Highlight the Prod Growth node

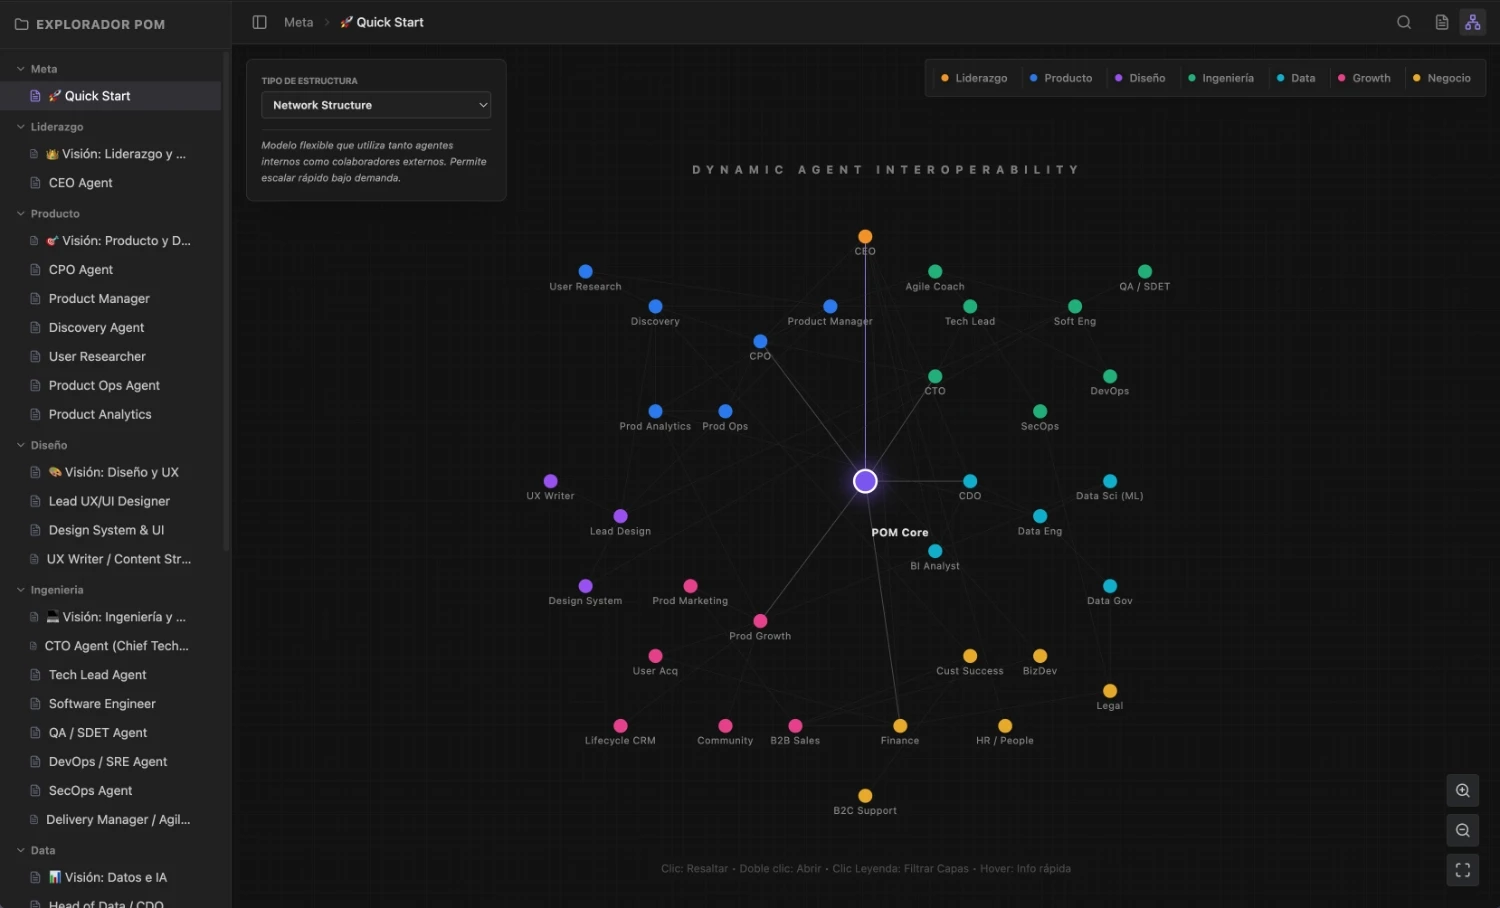tap(760, 621)
